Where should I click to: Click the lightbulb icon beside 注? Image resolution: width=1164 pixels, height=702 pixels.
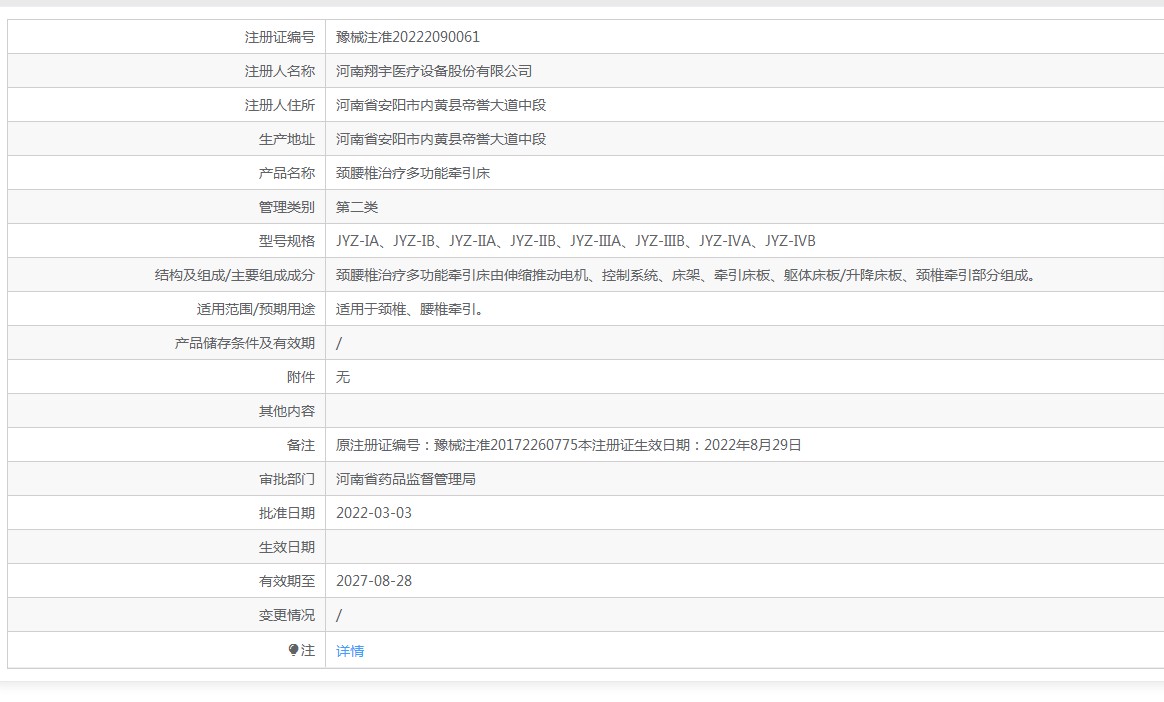293,650
